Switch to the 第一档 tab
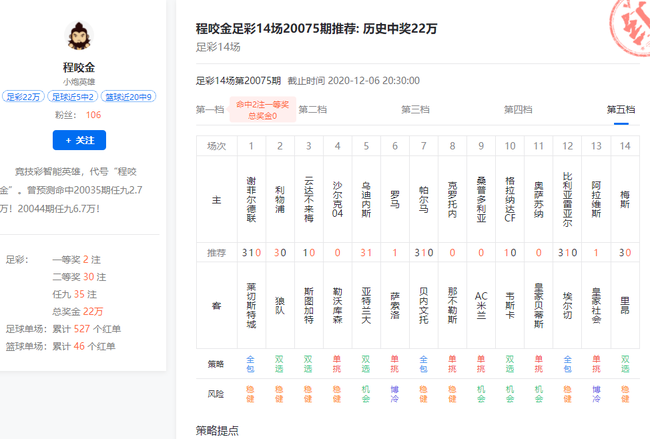Image resolution: width=650 pixels, height=439 pixels. point(209,109)
